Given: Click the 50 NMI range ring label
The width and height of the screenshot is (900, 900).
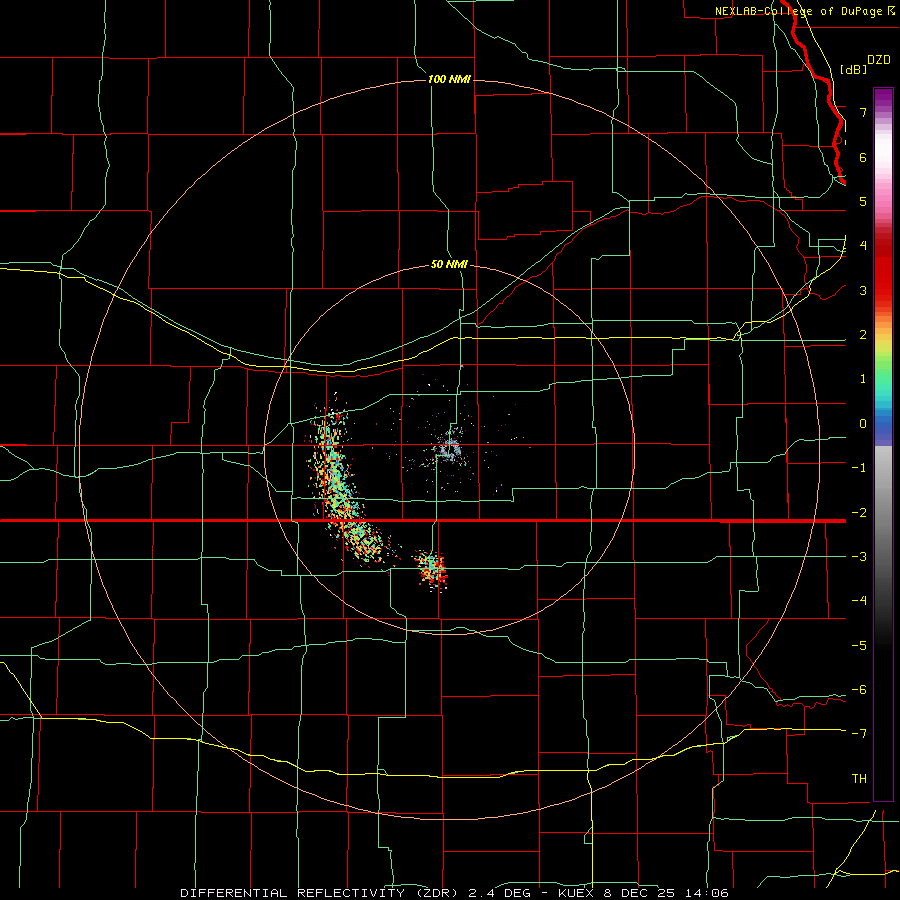Looking at the screenshot, I should pos(449,264).
